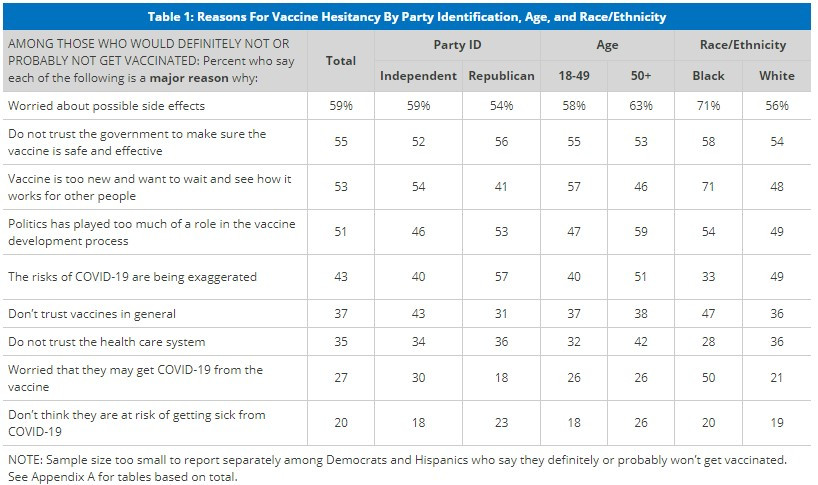The image size is (818, 485).
Task: Click the table title banner
Action: pos(408,17)
